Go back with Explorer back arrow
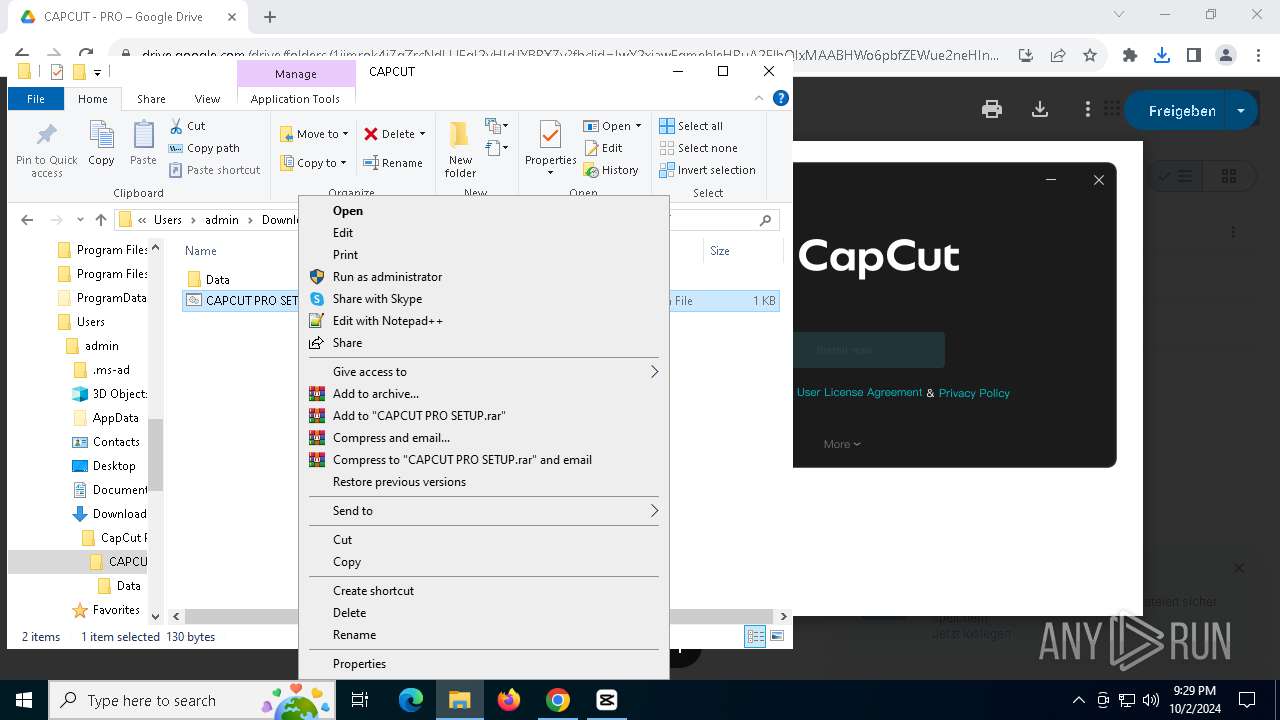Screen dimensions: 1280x720 tap(27, 220)
